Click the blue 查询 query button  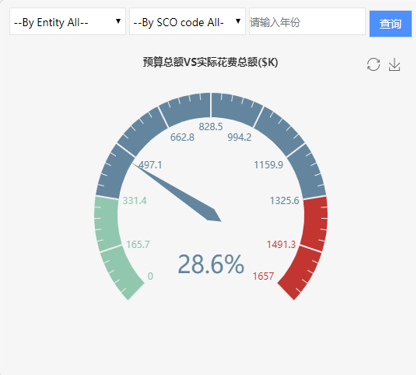[390, 24]
